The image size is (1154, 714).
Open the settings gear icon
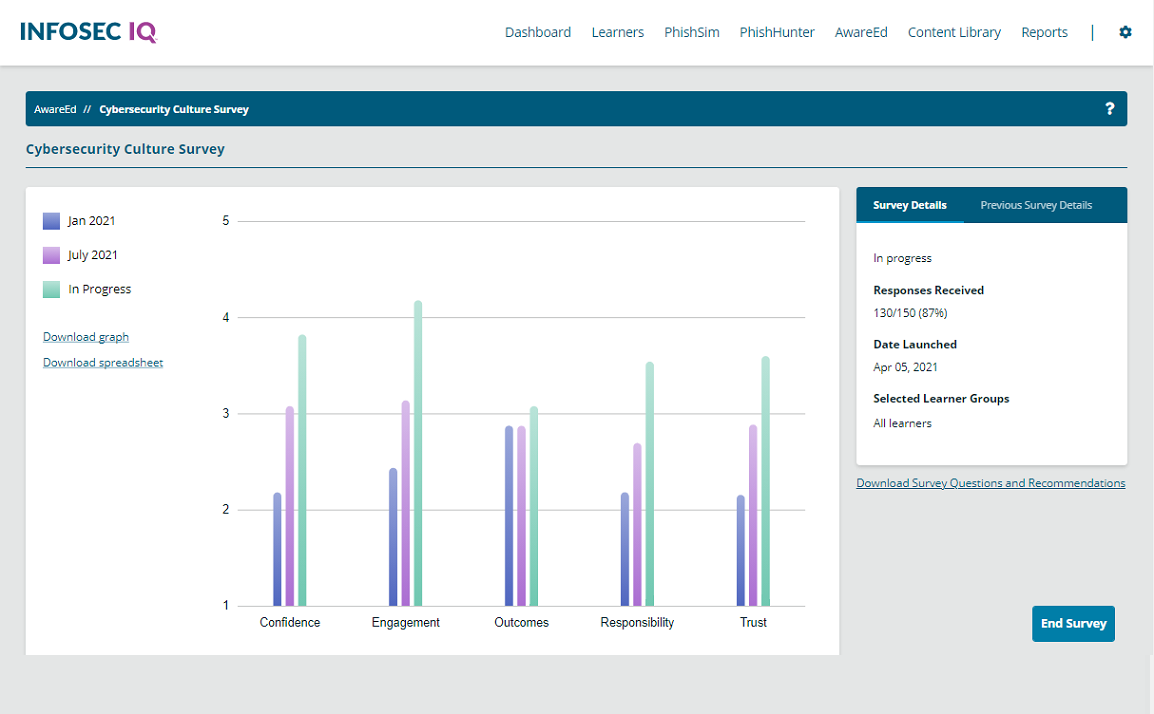(x=1125, y=32)
